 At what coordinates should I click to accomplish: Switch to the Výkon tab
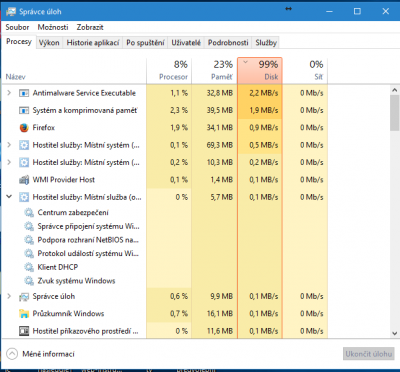pyautogui.click(x=49, y=43)
